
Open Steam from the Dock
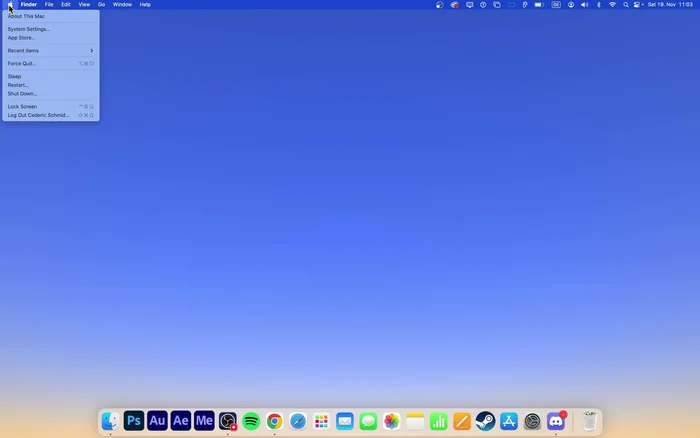(485, 421)
